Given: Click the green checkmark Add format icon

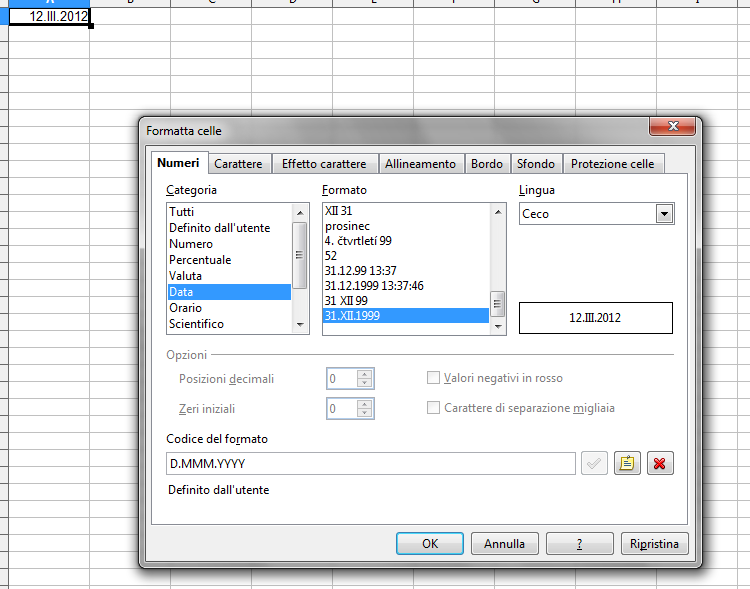Looking at the screenshot, I should pos(594,464).
